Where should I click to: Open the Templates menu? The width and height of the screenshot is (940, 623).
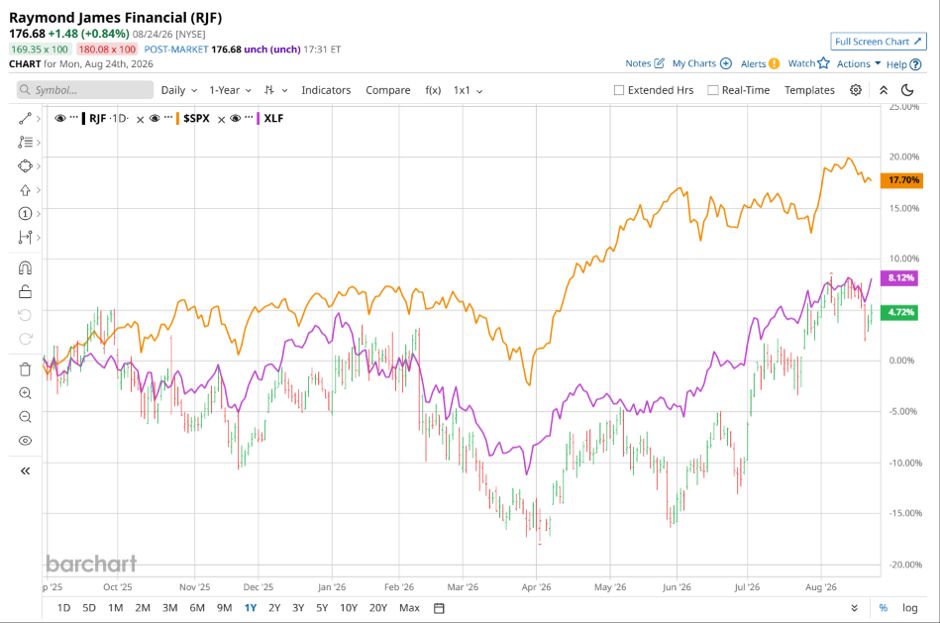(x=809, y=90)
